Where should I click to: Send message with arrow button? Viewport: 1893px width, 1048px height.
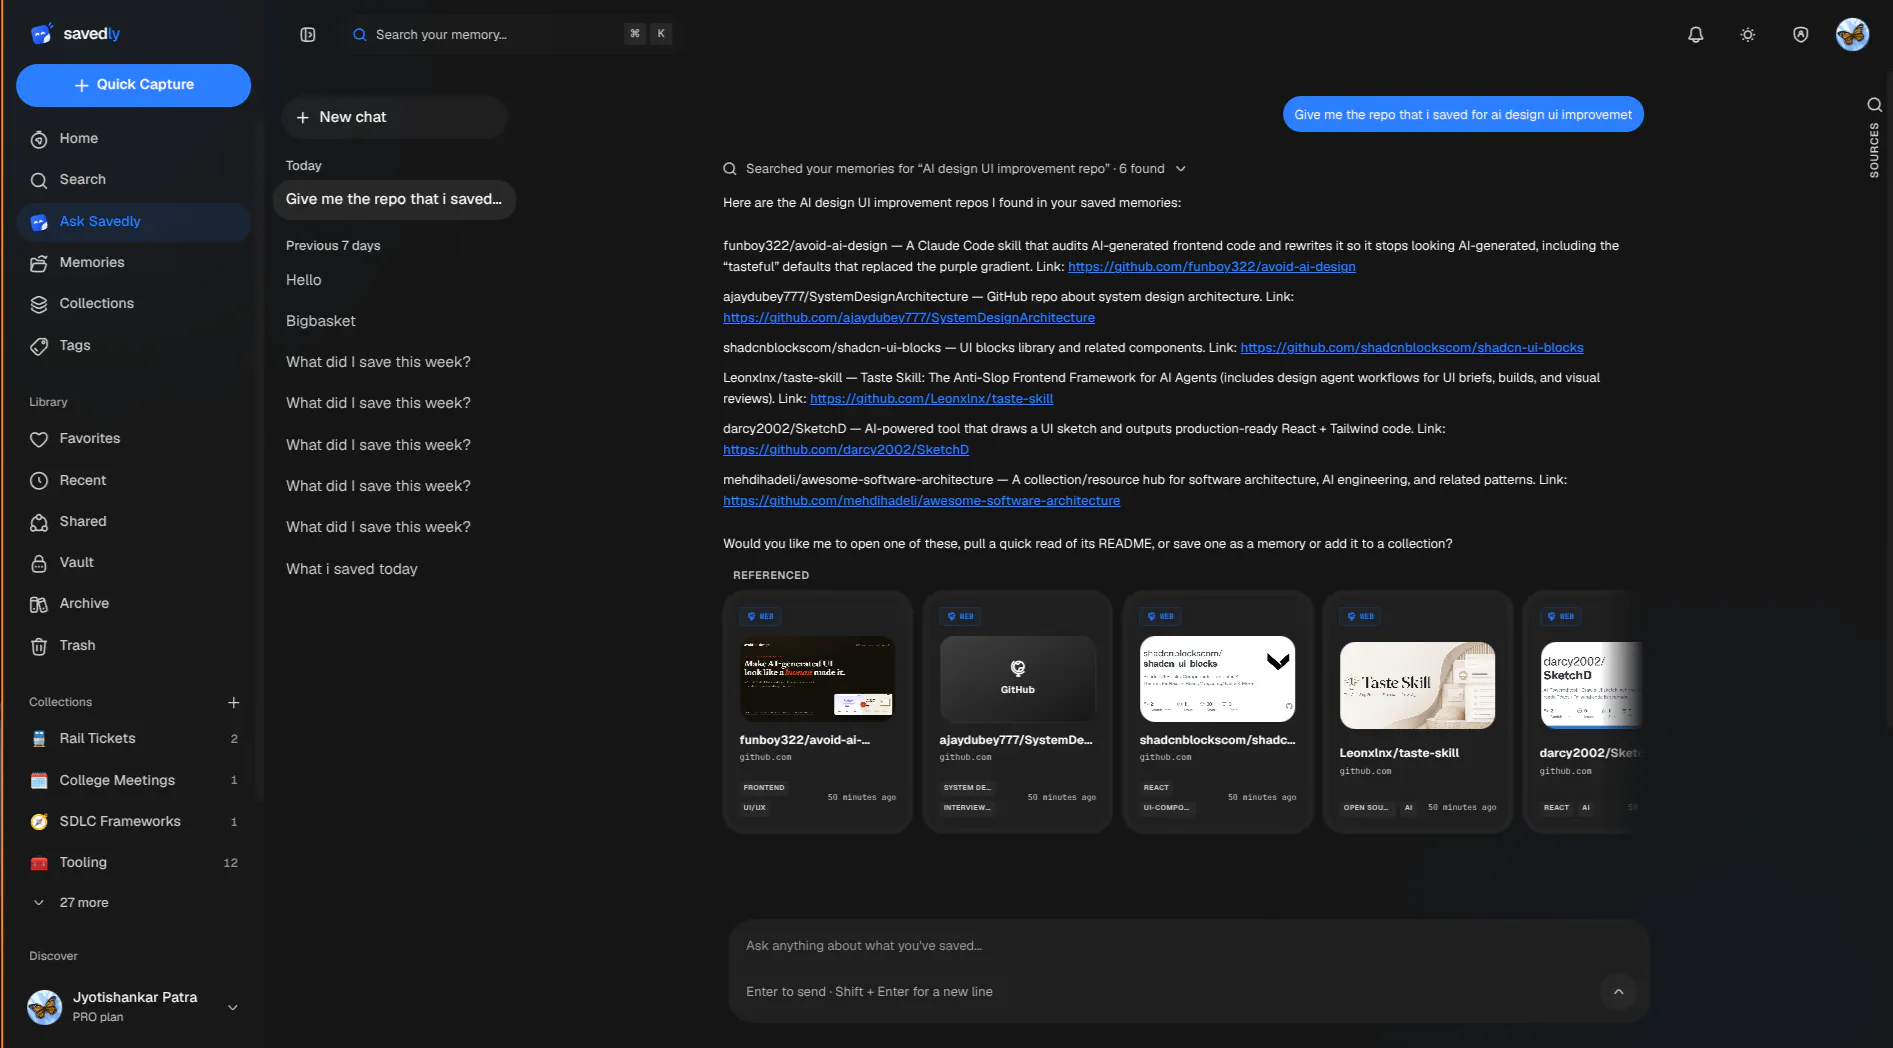1618,992
